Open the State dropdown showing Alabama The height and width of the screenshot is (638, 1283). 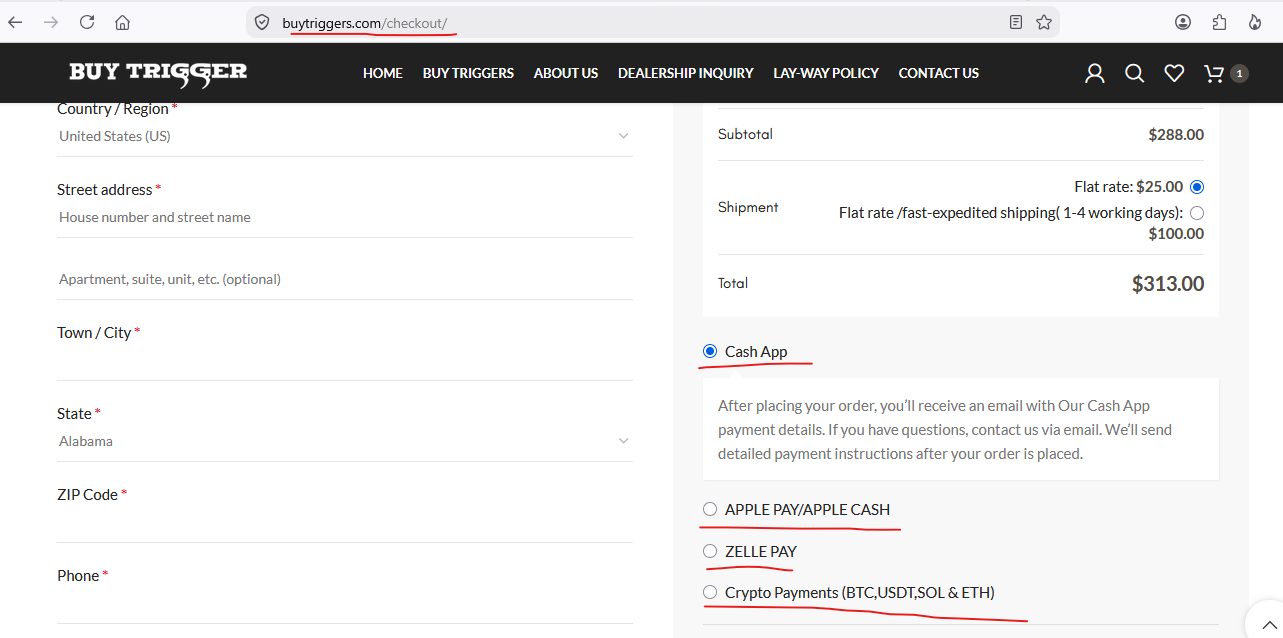(345, 441)
